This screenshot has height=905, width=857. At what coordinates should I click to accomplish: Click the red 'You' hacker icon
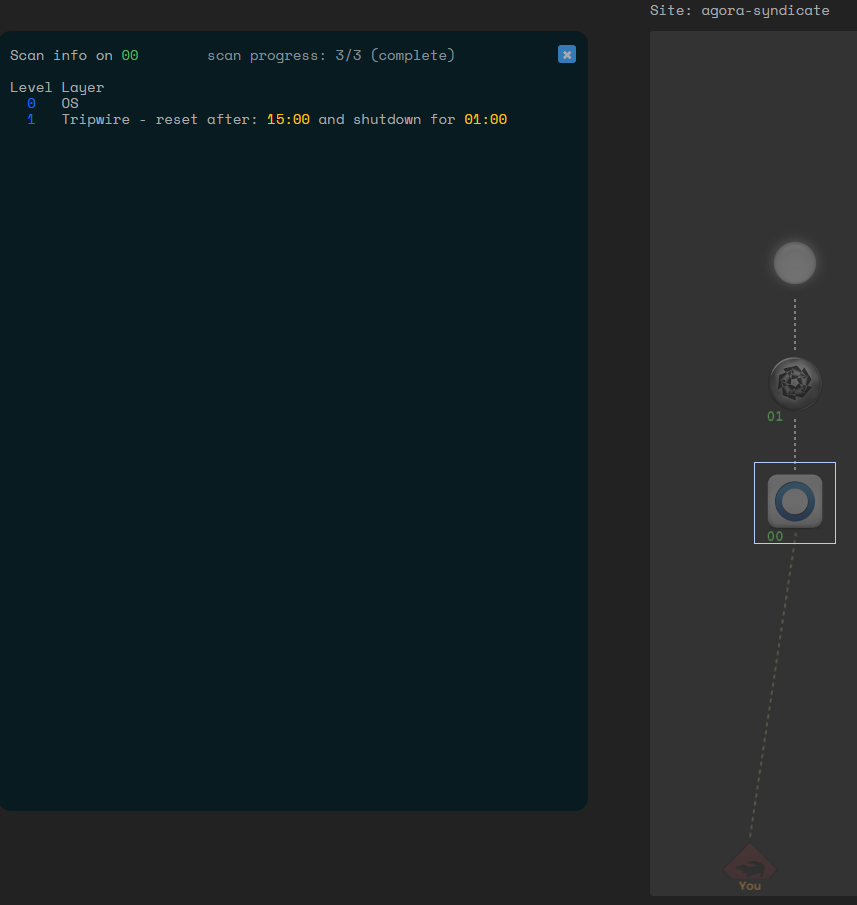point(749,865)
